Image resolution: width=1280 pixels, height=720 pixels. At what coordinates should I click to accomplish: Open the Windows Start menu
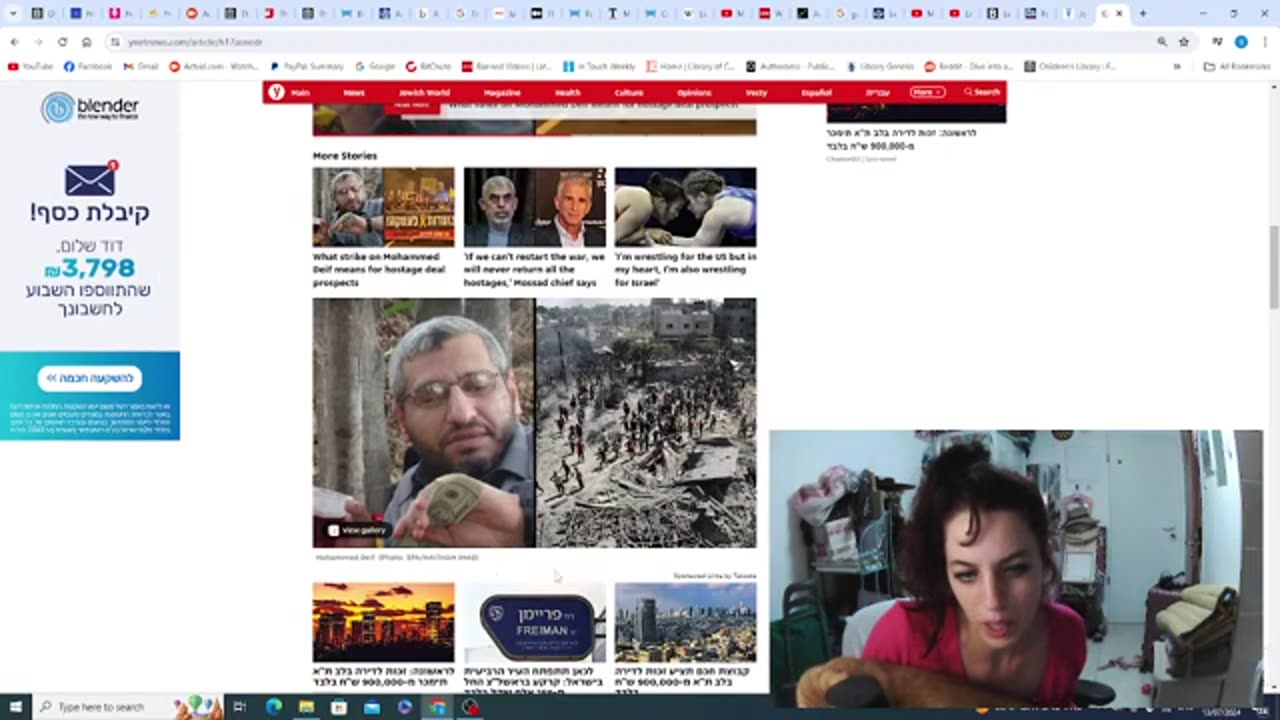(15, 707)
